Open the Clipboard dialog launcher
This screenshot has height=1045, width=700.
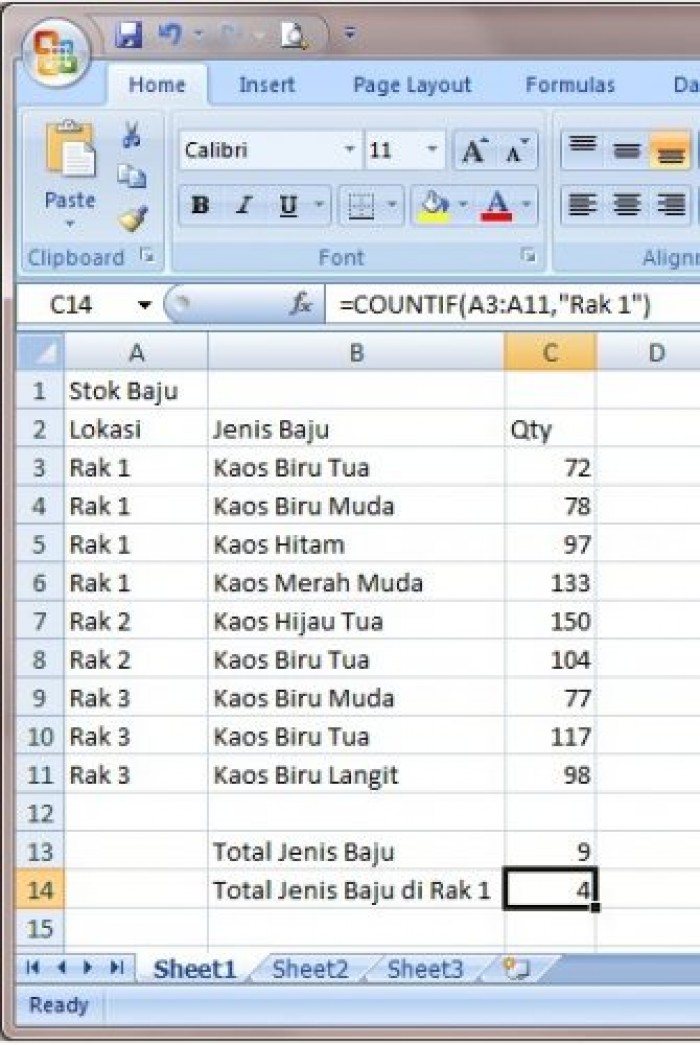pyautogui.click(x=147, y=254)
